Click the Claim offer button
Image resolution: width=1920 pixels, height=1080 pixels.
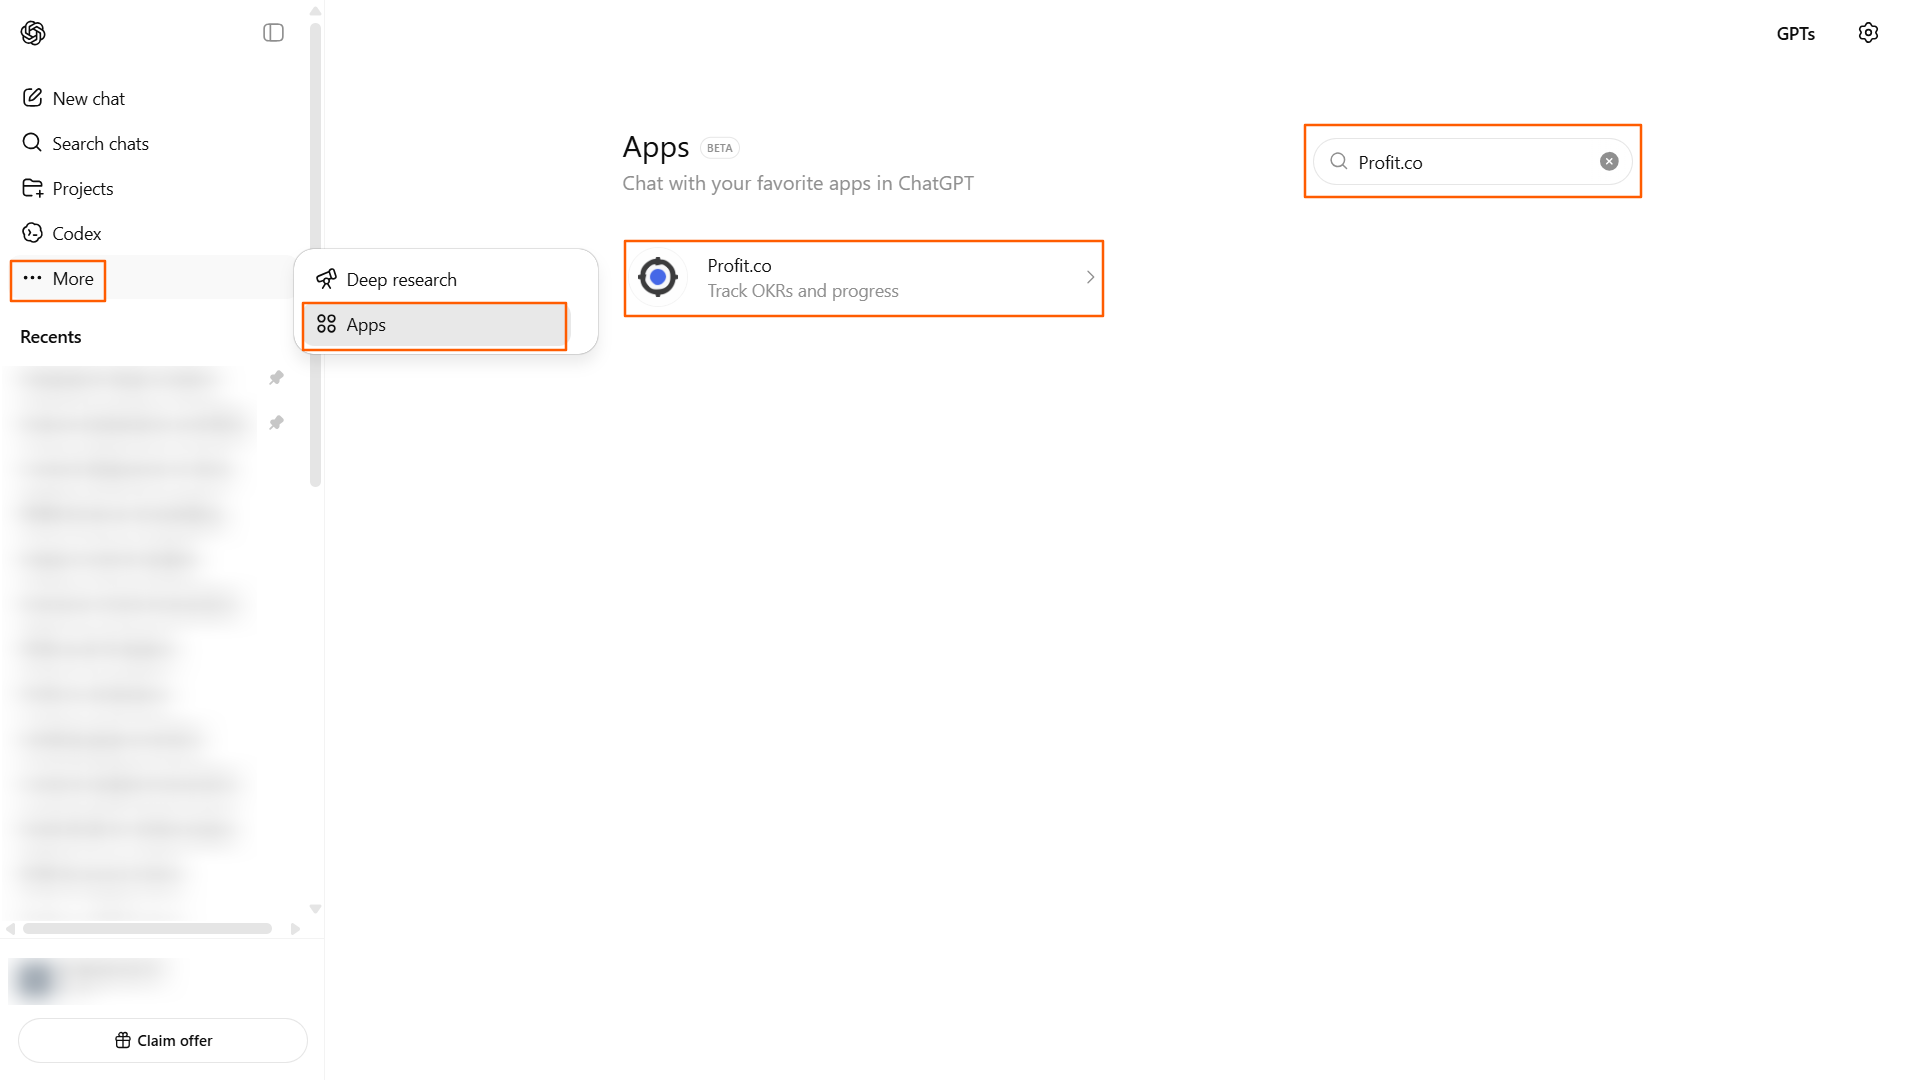pyautogui.click(x=163, y=1040)
